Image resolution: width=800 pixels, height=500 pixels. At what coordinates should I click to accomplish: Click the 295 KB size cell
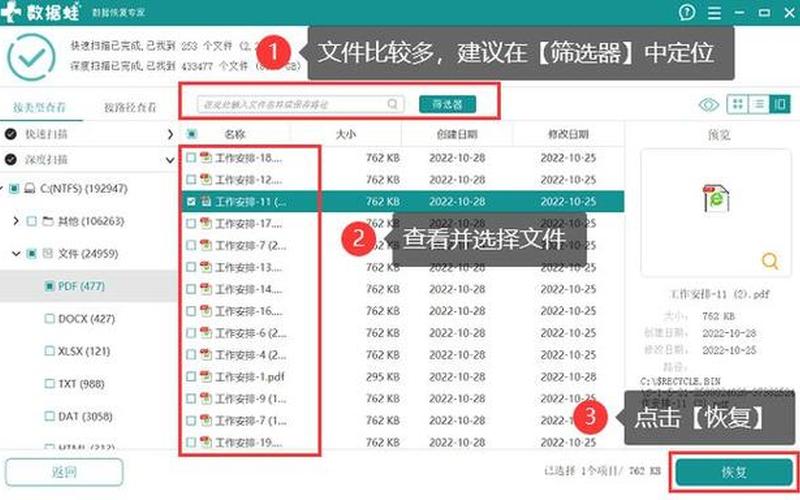[x=383, y=377]
